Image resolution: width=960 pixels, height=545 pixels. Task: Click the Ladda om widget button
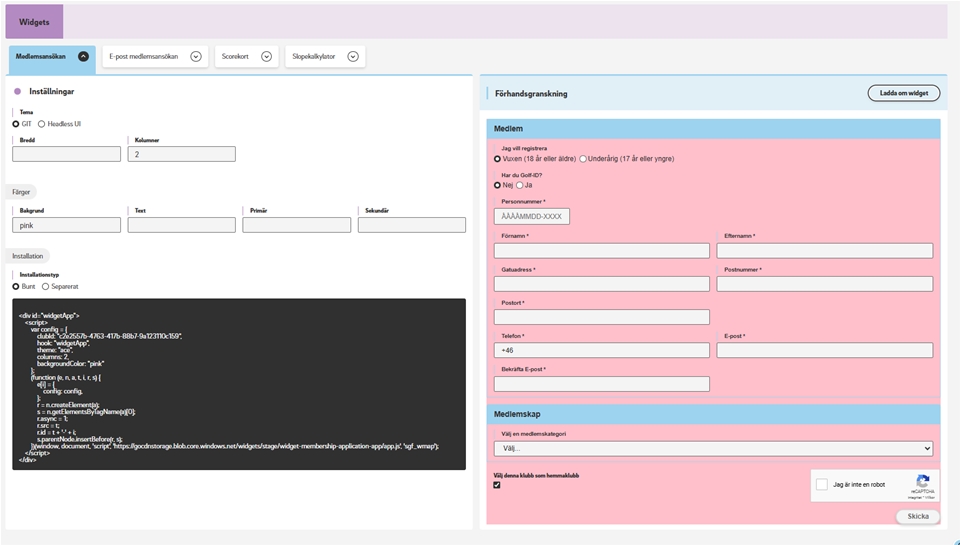903,93
